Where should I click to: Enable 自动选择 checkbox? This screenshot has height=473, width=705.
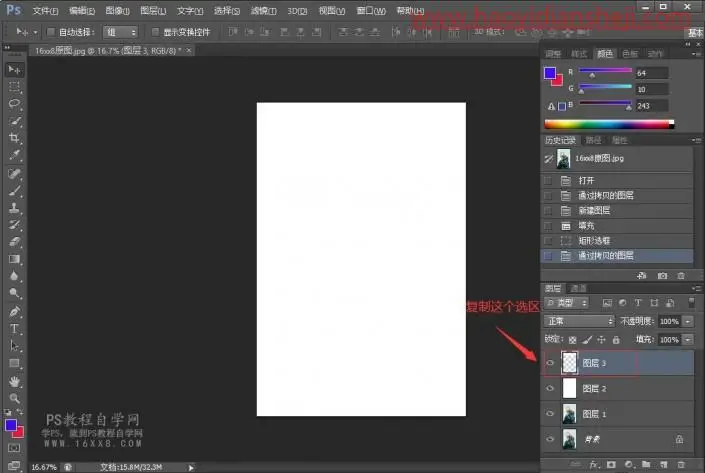(51, 32)
